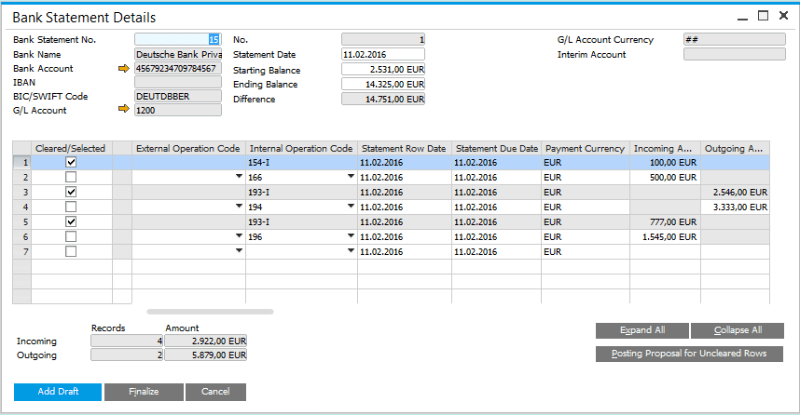Close the Bank Statement Details window

[x=785, y=17]
